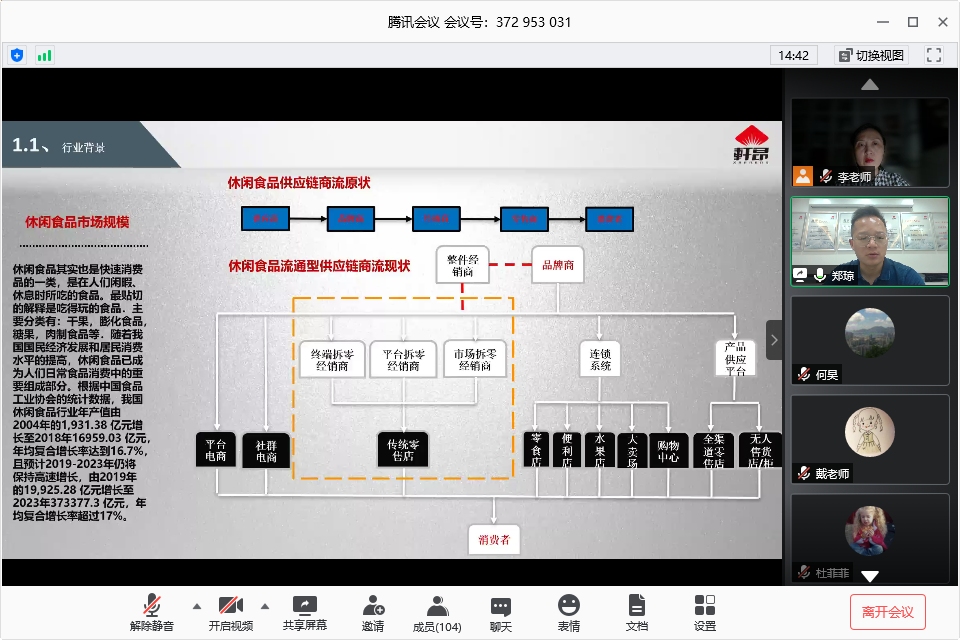
Task: Click Leave Meeting (离开会议) button
Action: (888, 611)
